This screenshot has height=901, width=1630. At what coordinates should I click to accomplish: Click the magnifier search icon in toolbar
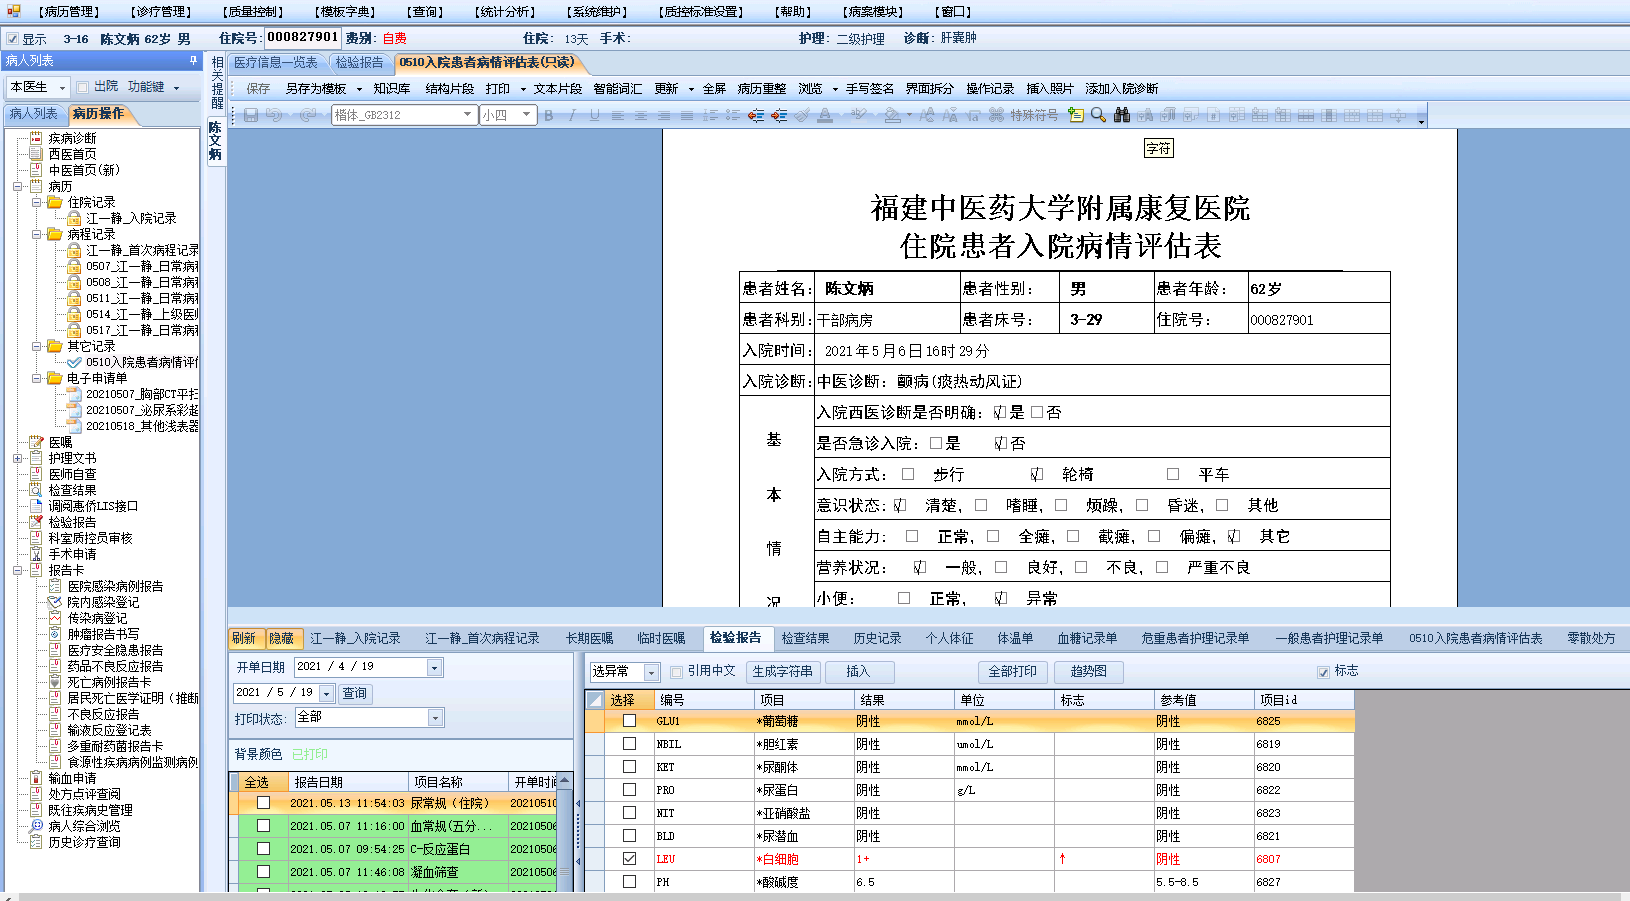point(1098,115)
